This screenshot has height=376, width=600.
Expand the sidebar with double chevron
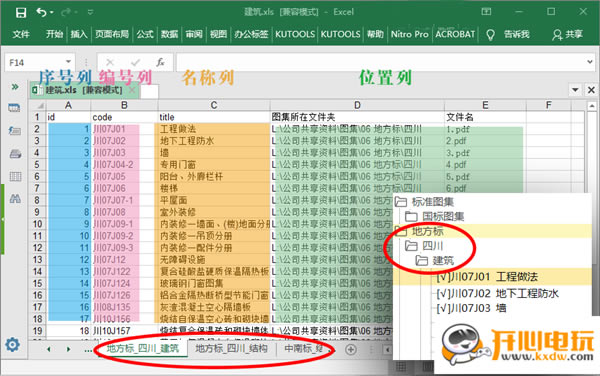(15, 87)
